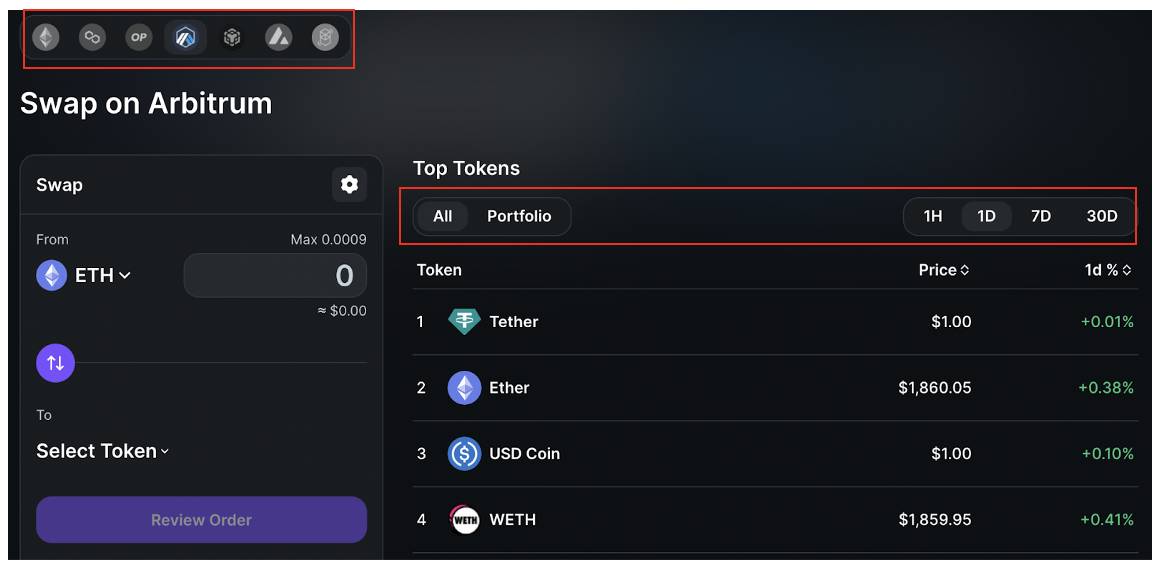This screenshot has height=566, width=1154.
Task: Open swap settings gear icon
Action: (349, 184)
